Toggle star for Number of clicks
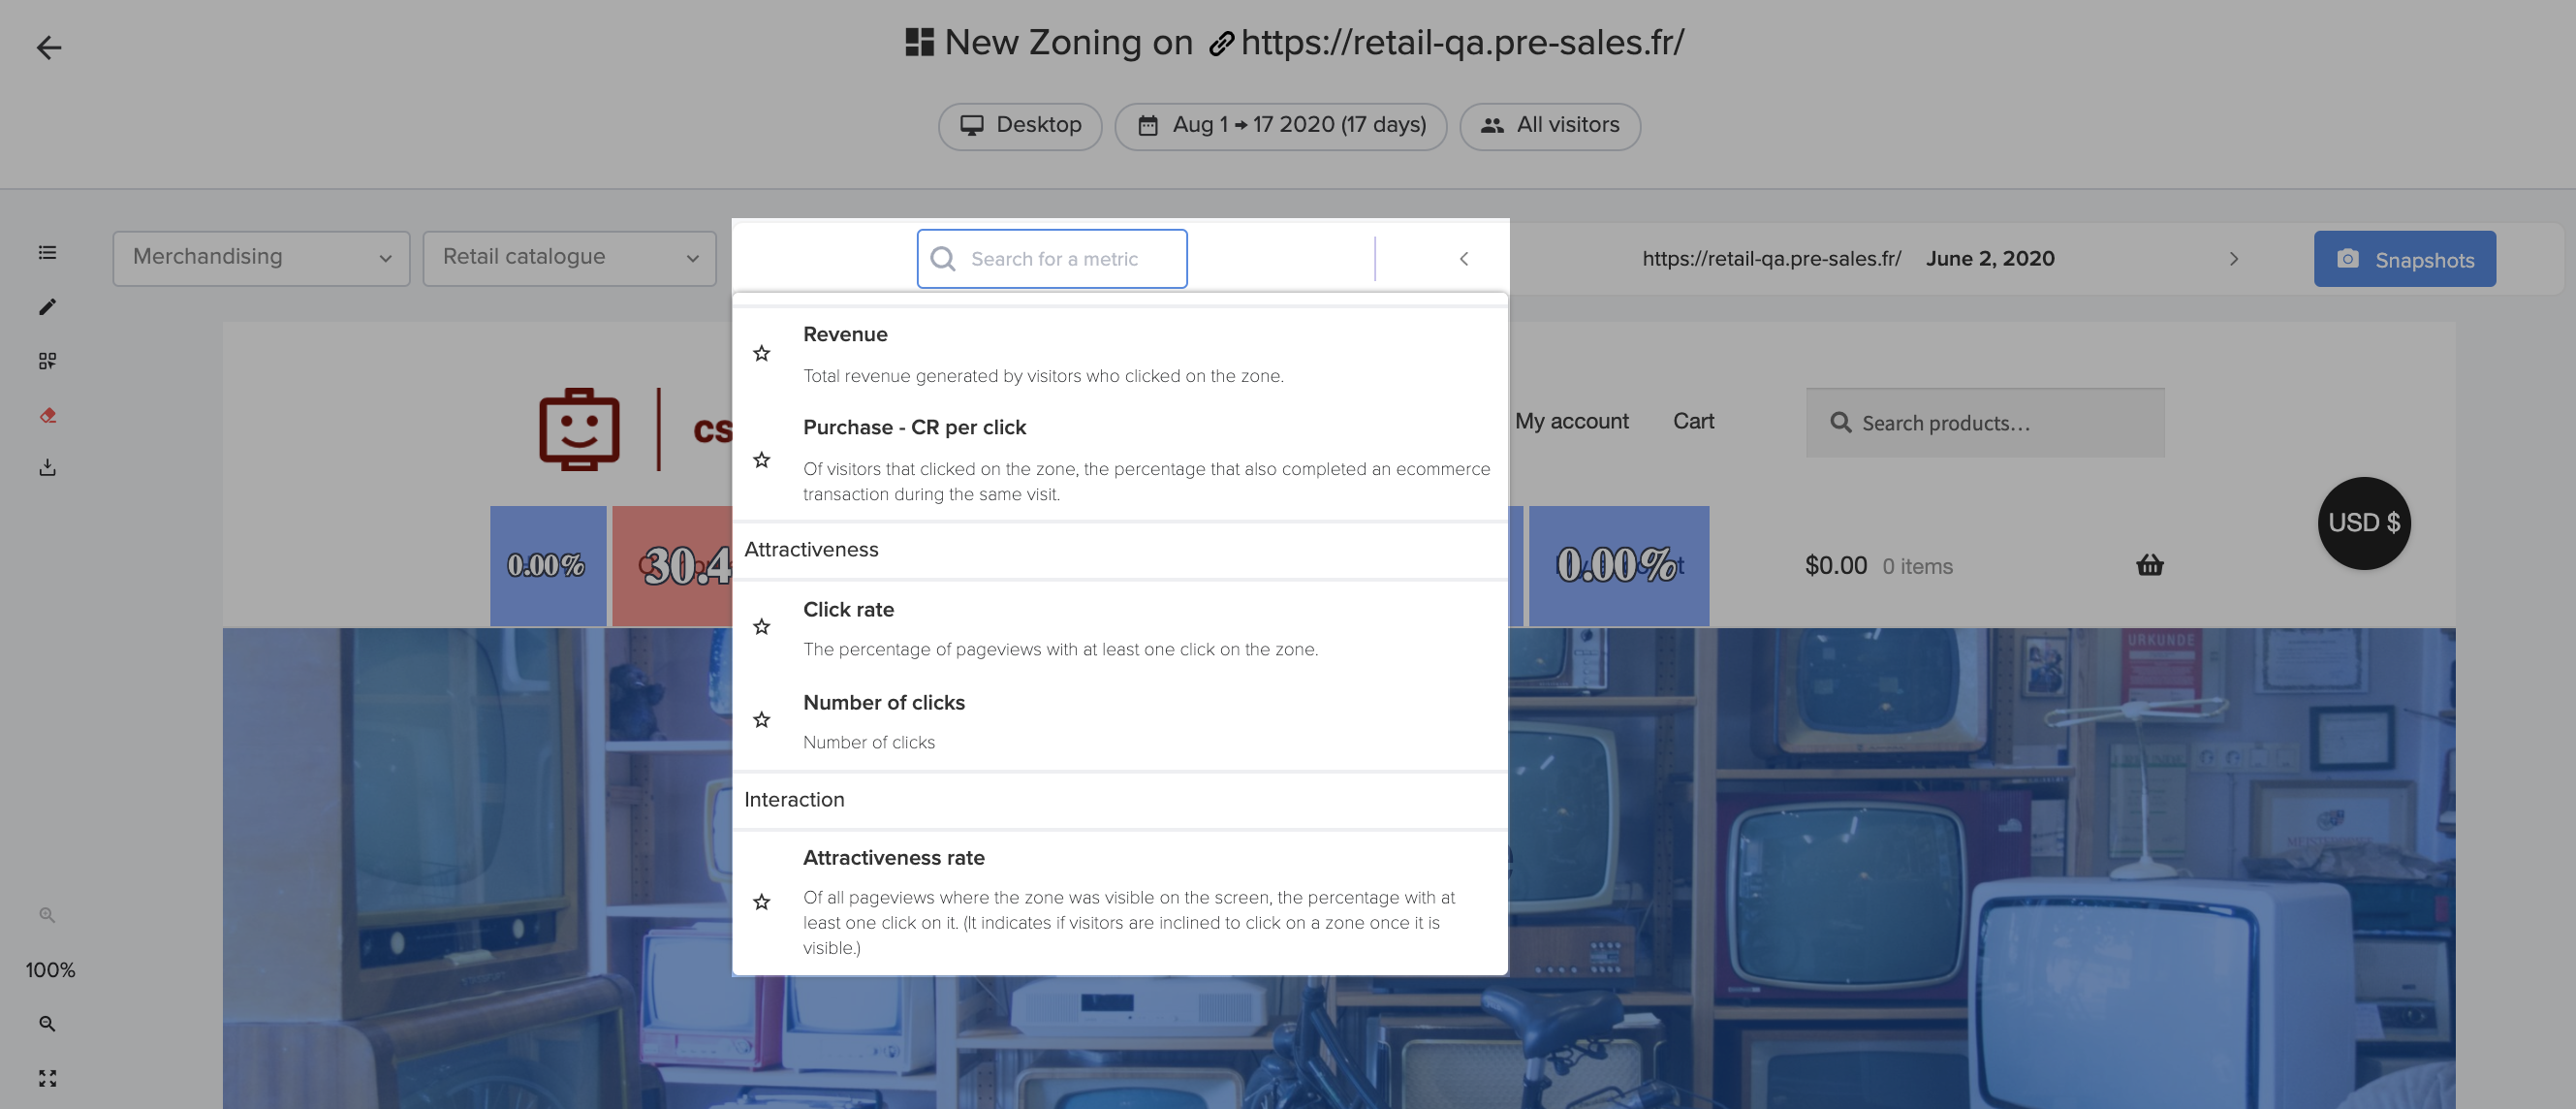2576x1109 pixels. coord(761,719)
